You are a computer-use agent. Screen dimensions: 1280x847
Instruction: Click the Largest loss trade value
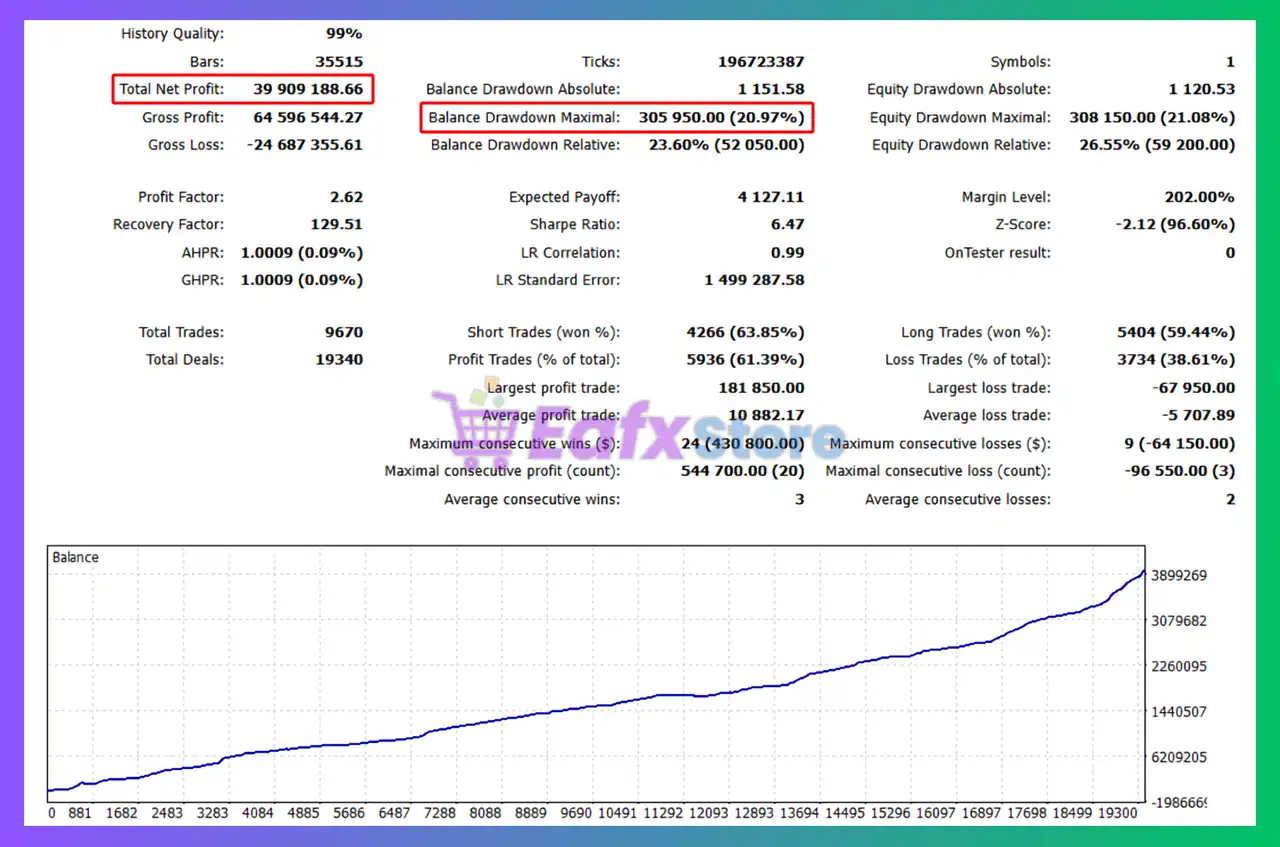[x=1193, y=388]
